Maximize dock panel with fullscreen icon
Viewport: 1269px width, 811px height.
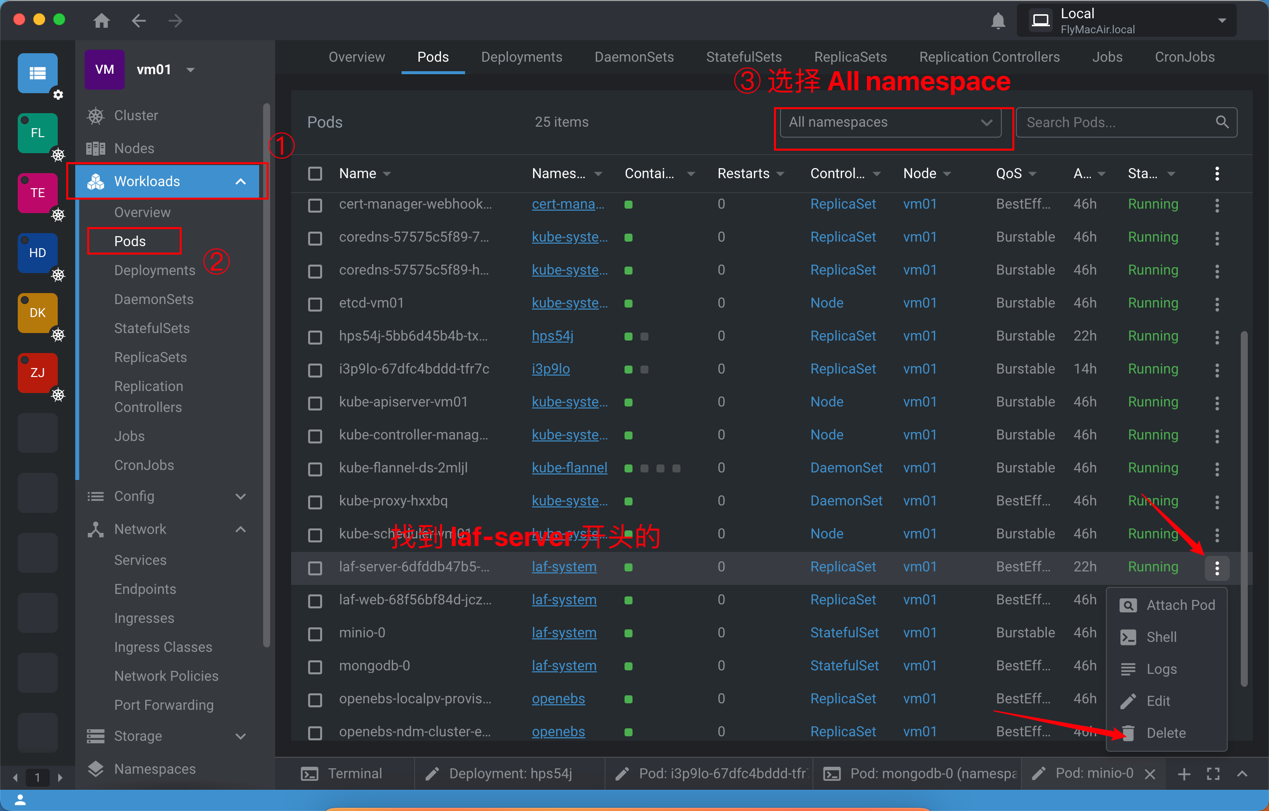(x=1213, y=774)
